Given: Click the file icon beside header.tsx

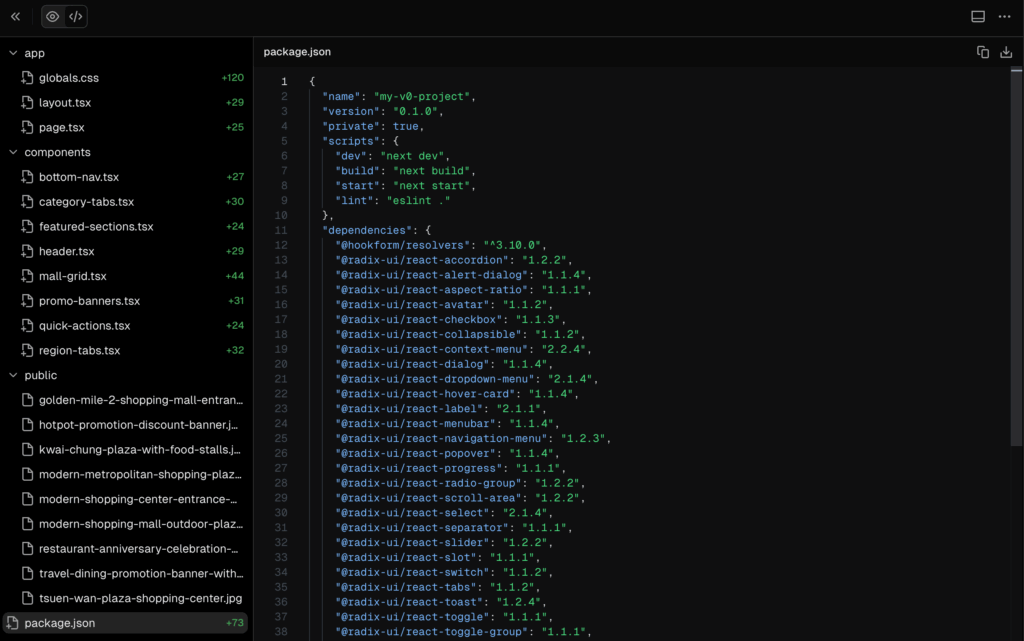Looking at the screenshot, I should tap(28, 252).
